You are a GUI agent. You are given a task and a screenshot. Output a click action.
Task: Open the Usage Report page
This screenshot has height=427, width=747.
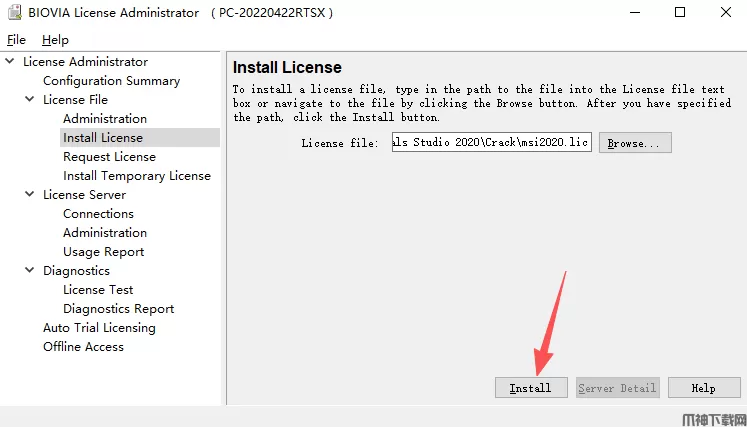click(x=103, y=252)
